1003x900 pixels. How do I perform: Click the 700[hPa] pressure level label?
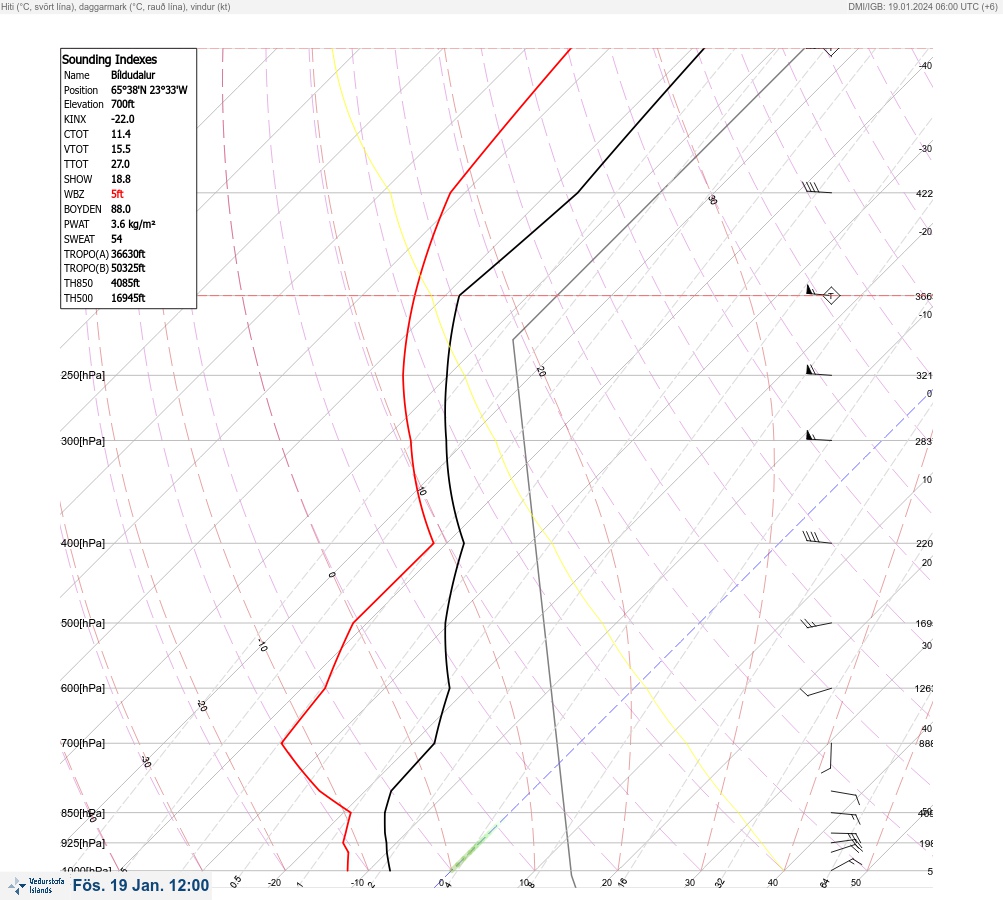[83, 743]
